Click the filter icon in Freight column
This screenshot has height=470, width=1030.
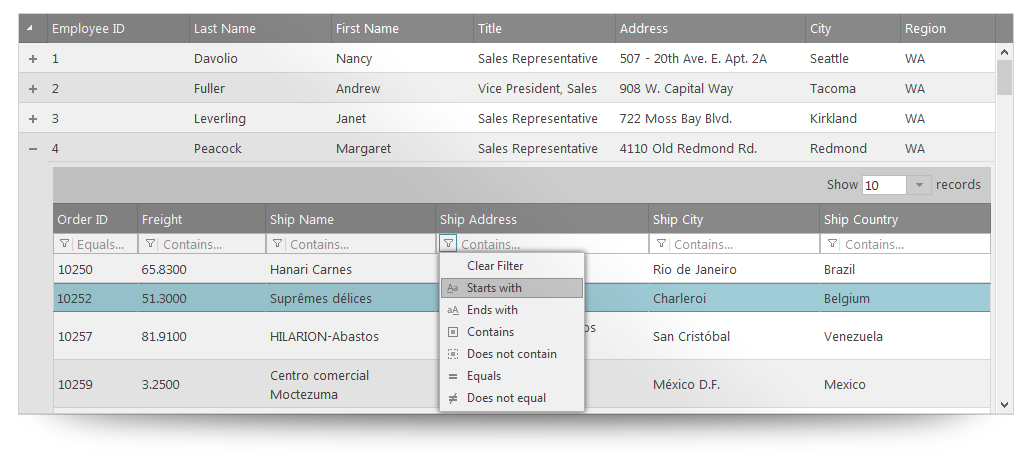pyautogui.click(x=150, y=244)
